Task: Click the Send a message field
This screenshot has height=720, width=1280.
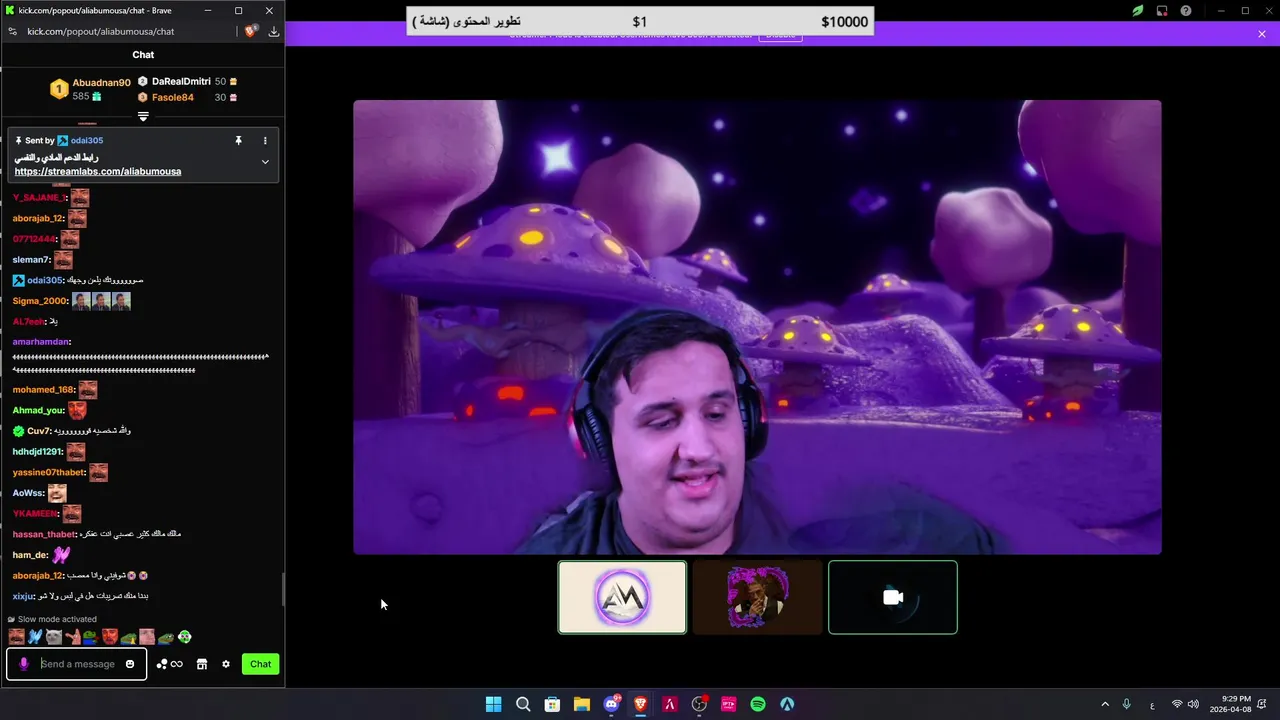Action: point(78,664)
